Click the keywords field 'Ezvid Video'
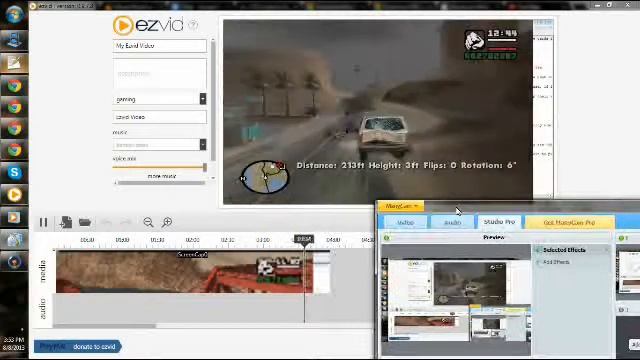This screenshot has height=360, width=640. (x=160, y=117)
